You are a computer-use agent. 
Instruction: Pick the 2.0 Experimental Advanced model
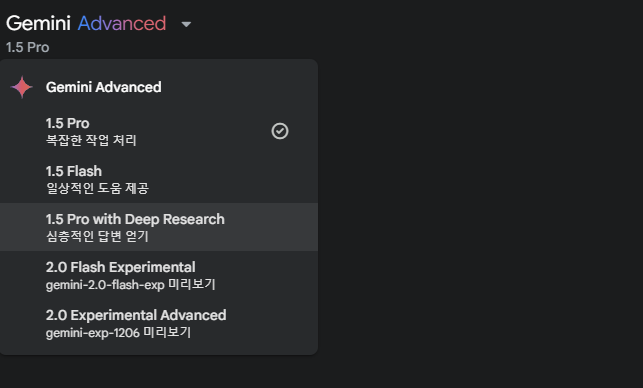pyautogui.click(x=159, y=323)
